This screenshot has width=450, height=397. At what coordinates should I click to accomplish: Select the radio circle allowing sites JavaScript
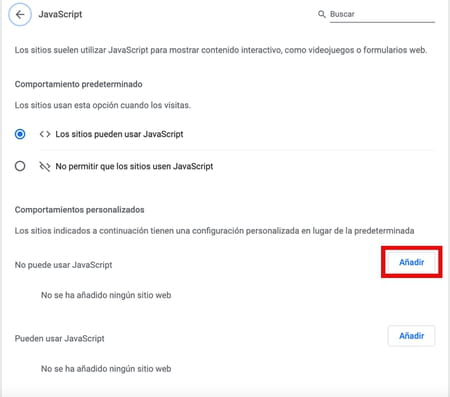pos(20,134)
